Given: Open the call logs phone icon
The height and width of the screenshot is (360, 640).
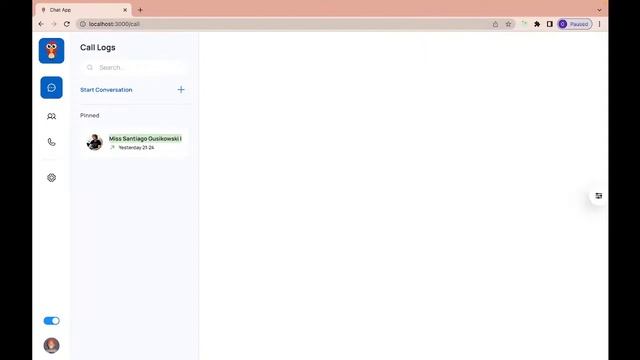Looking at the screenshot, I should click(51, 142).
